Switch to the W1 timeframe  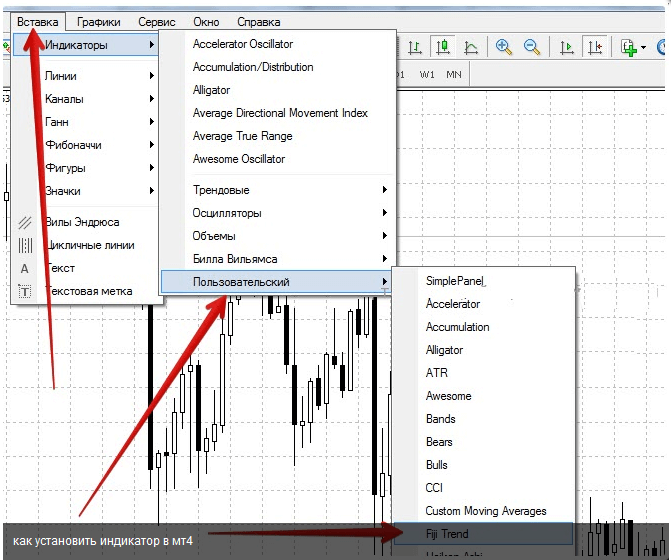[427, 75]
